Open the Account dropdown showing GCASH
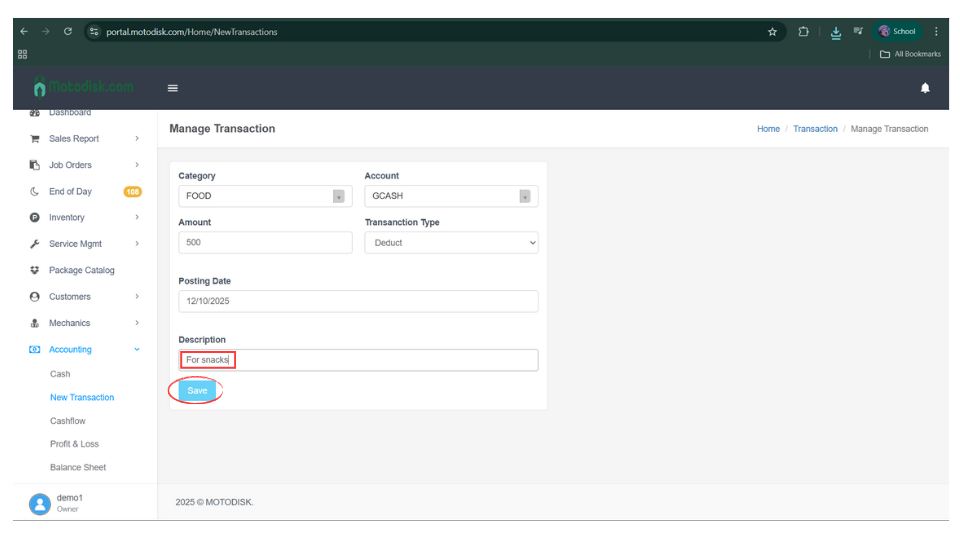960x540 pixels. click(450, 196)
